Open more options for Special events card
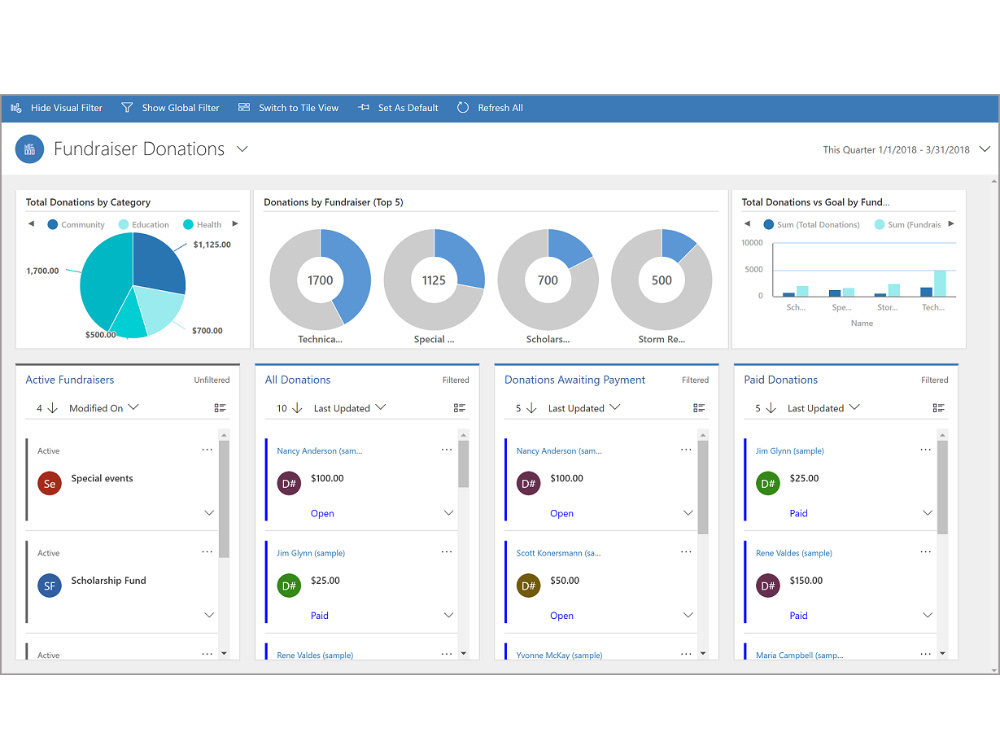Viewport: 1000px width, 750px height. coord(207,450)
